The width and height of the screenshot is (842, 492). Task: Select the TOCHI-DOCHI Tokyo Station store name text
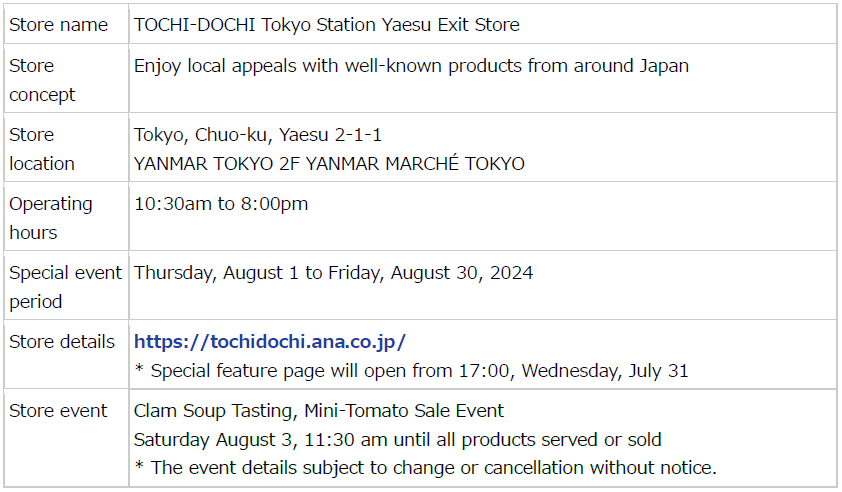click(326, 25)
